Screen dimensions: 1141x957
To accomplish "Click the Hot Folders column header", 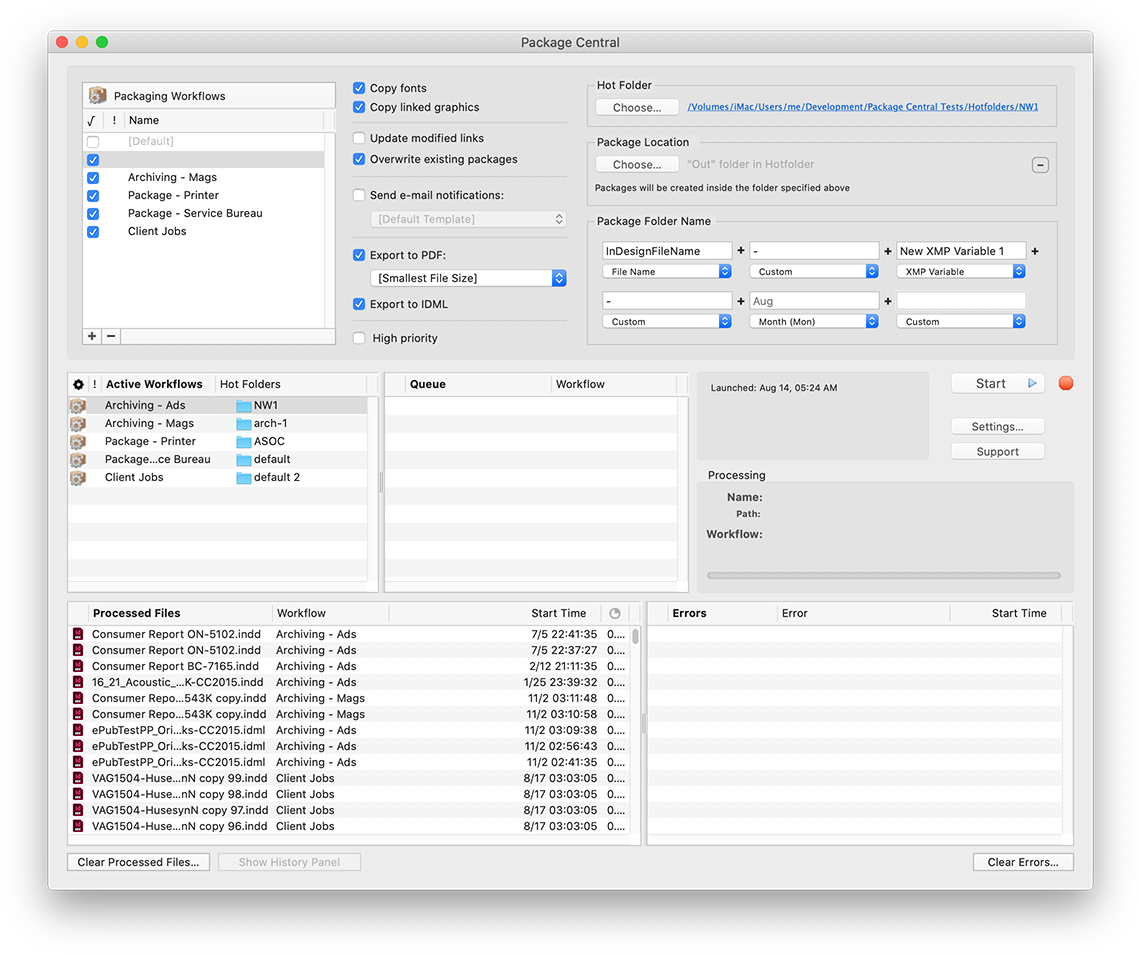I will click(250, 384).
